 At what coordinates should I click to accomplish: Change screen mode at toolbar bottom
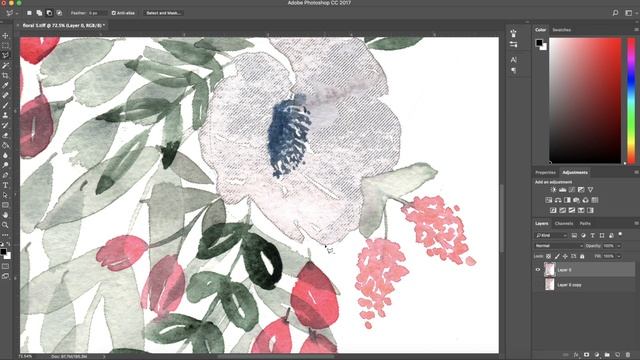tap(5, 276)
